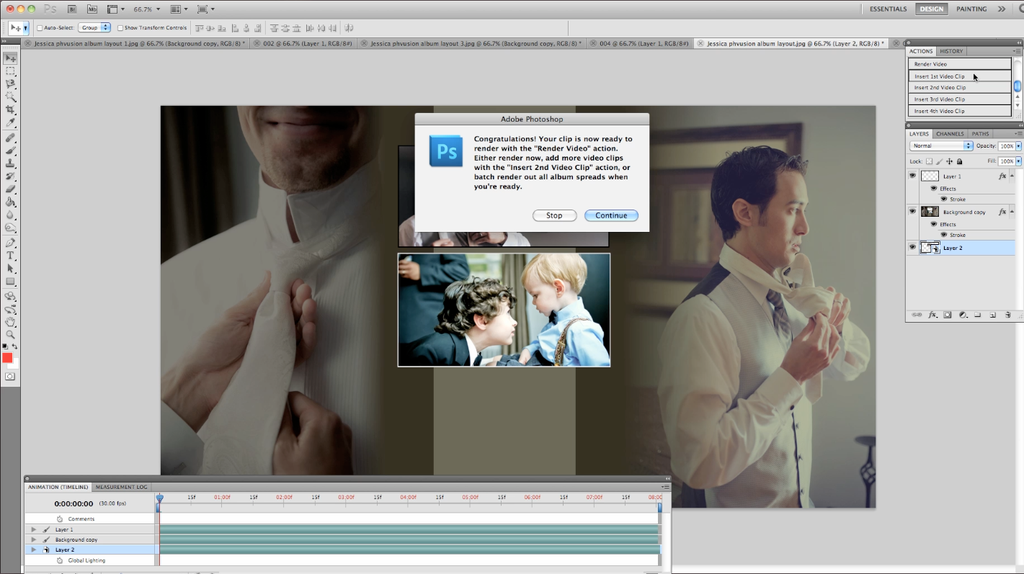This screenshot has height=574, width=1024.
Task: Select the Move tool in the toolbox
Action: tap(10, 58)
